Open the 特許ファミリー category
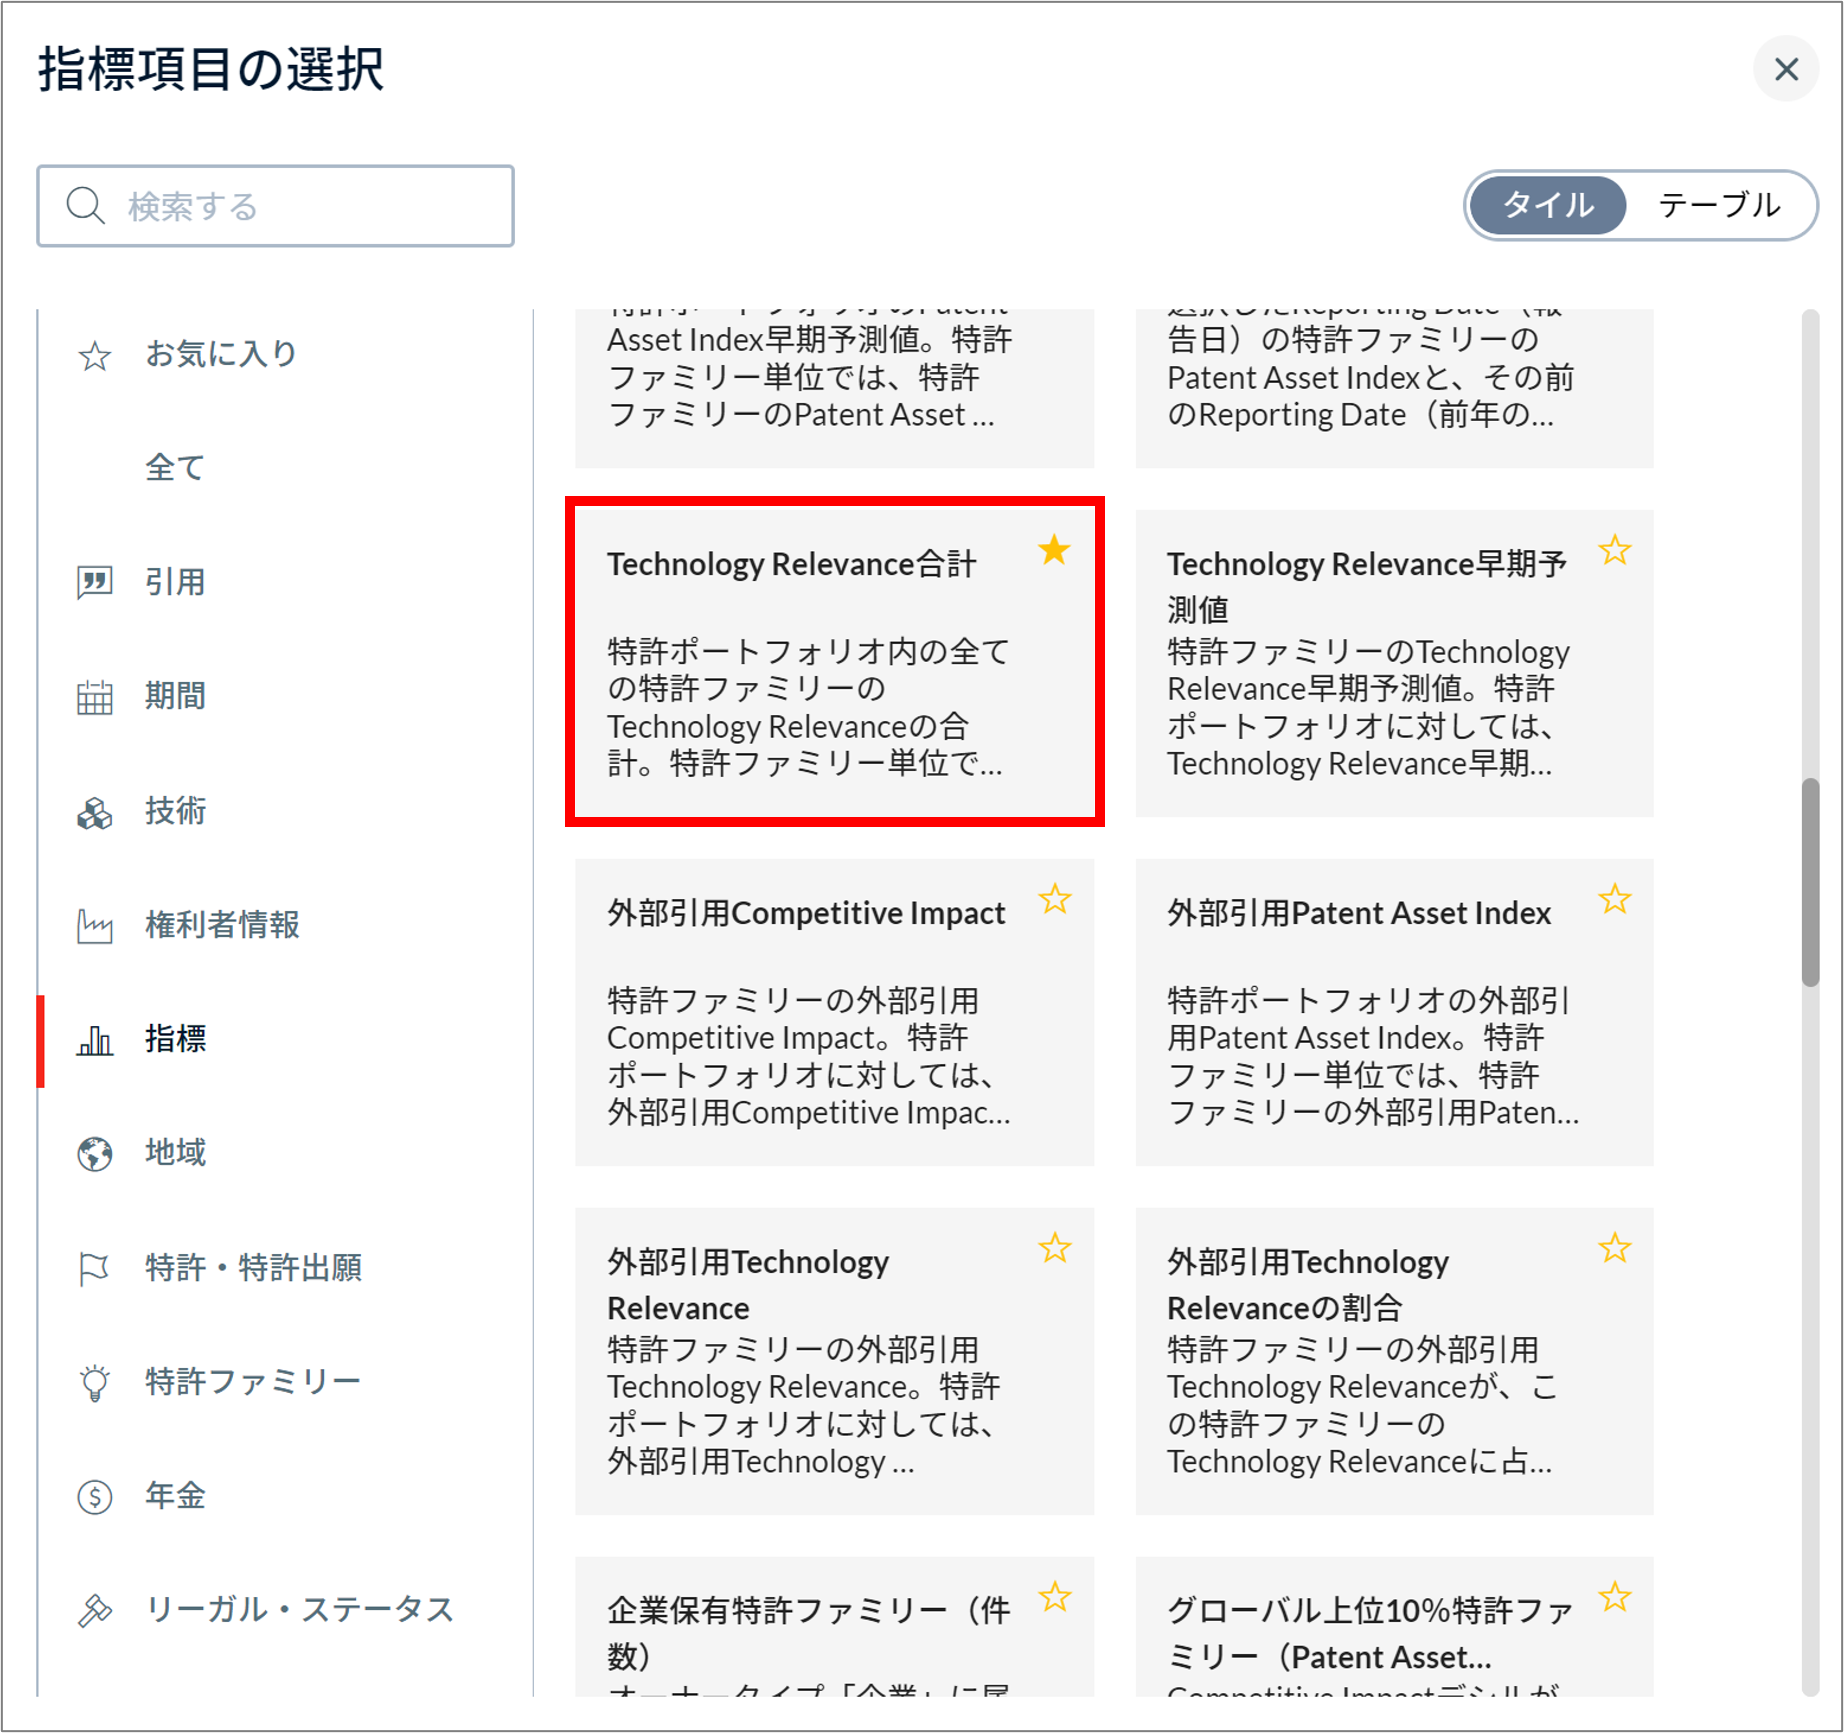1844x1733 pixels. click(252, 1382)
